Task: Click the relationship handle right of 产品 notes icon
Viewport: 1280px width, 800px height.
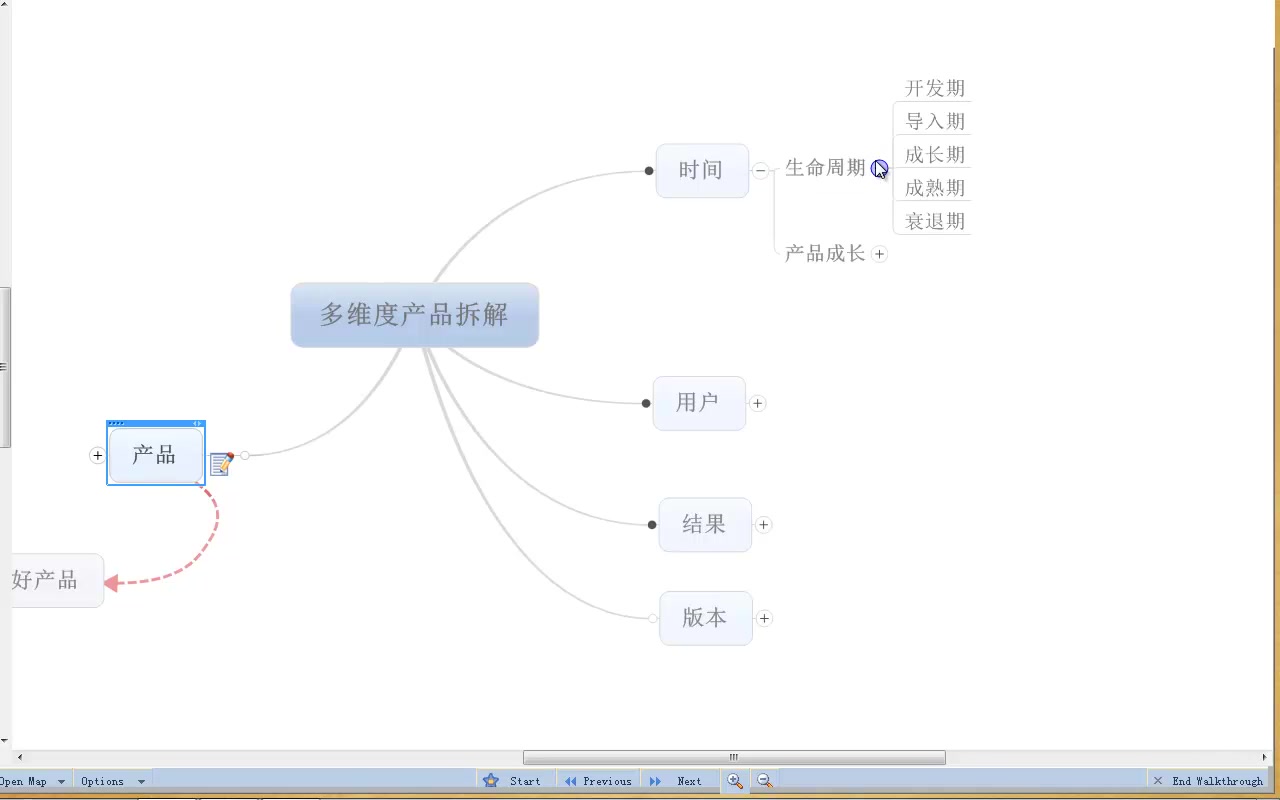Action: 245,455
